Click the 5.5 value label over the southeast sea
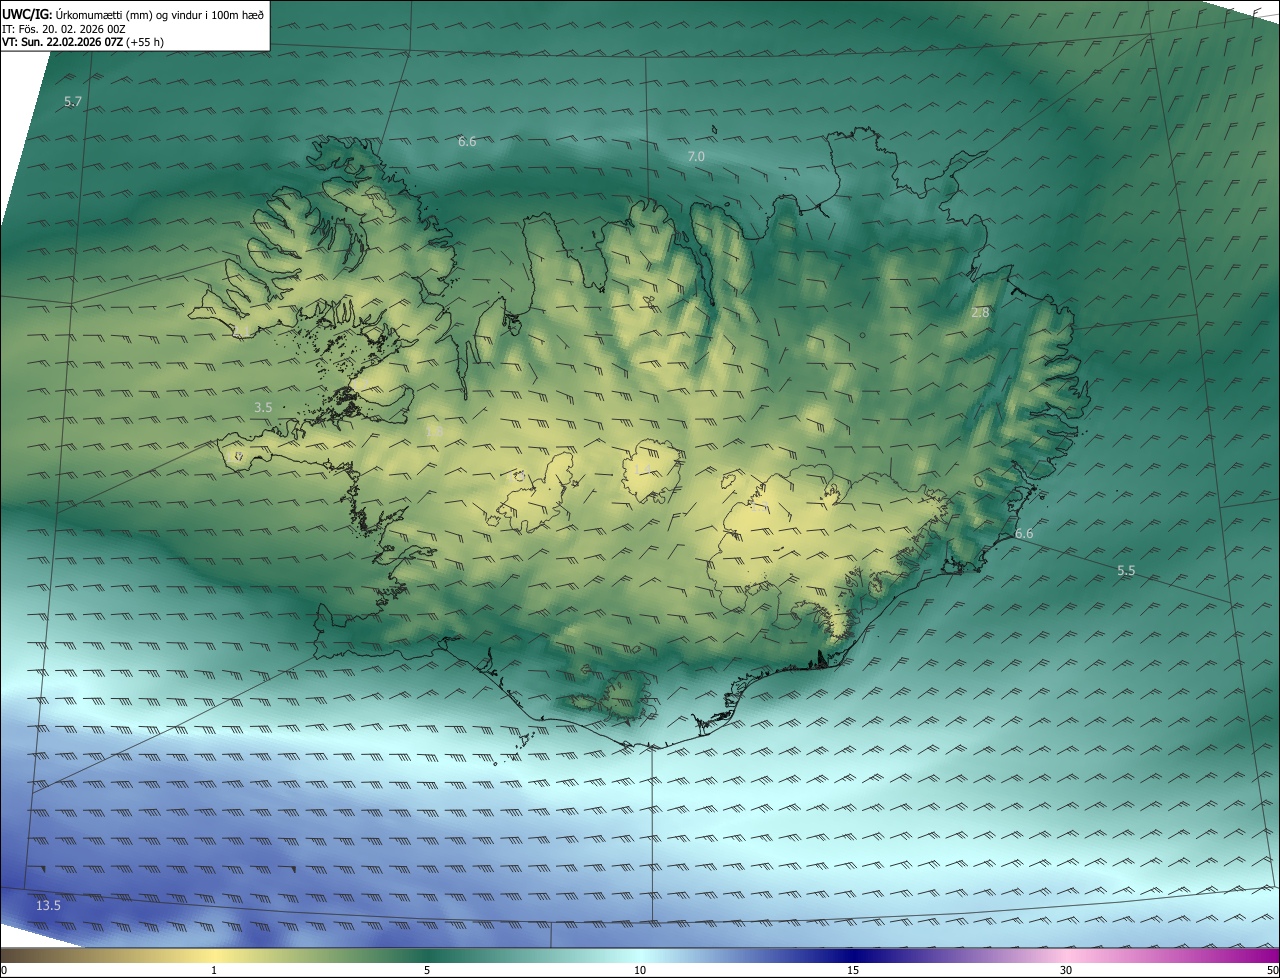Viewport: 1280px width, 978px height. (x=1126, y=571)
